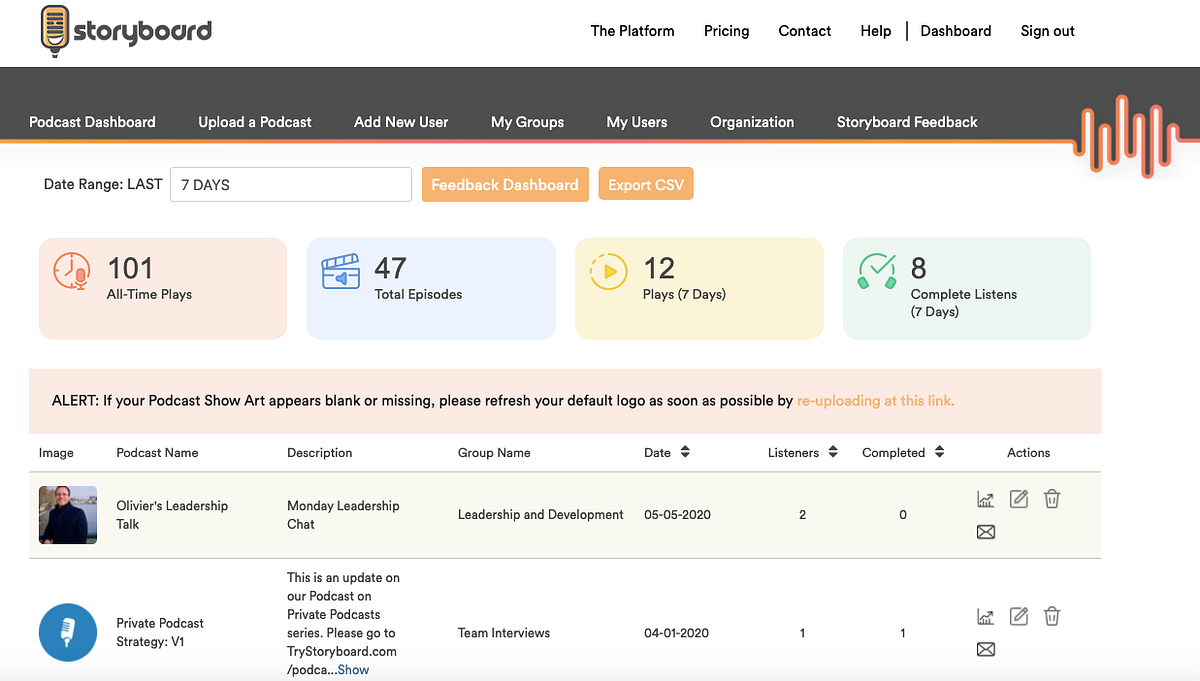The image size is (1200, 681).
Task: Edit Private Podcast Strategy: V1 entry
Action: pos(1019,617)
